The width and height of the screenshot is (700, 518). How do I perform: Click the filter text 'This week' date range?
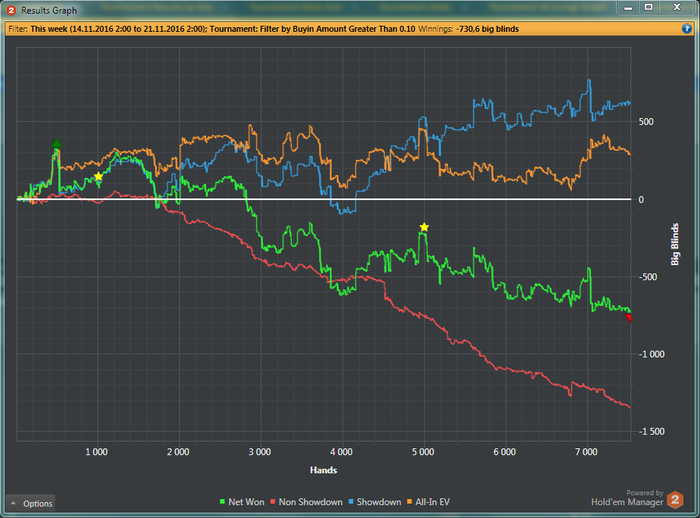pos(118,29)
